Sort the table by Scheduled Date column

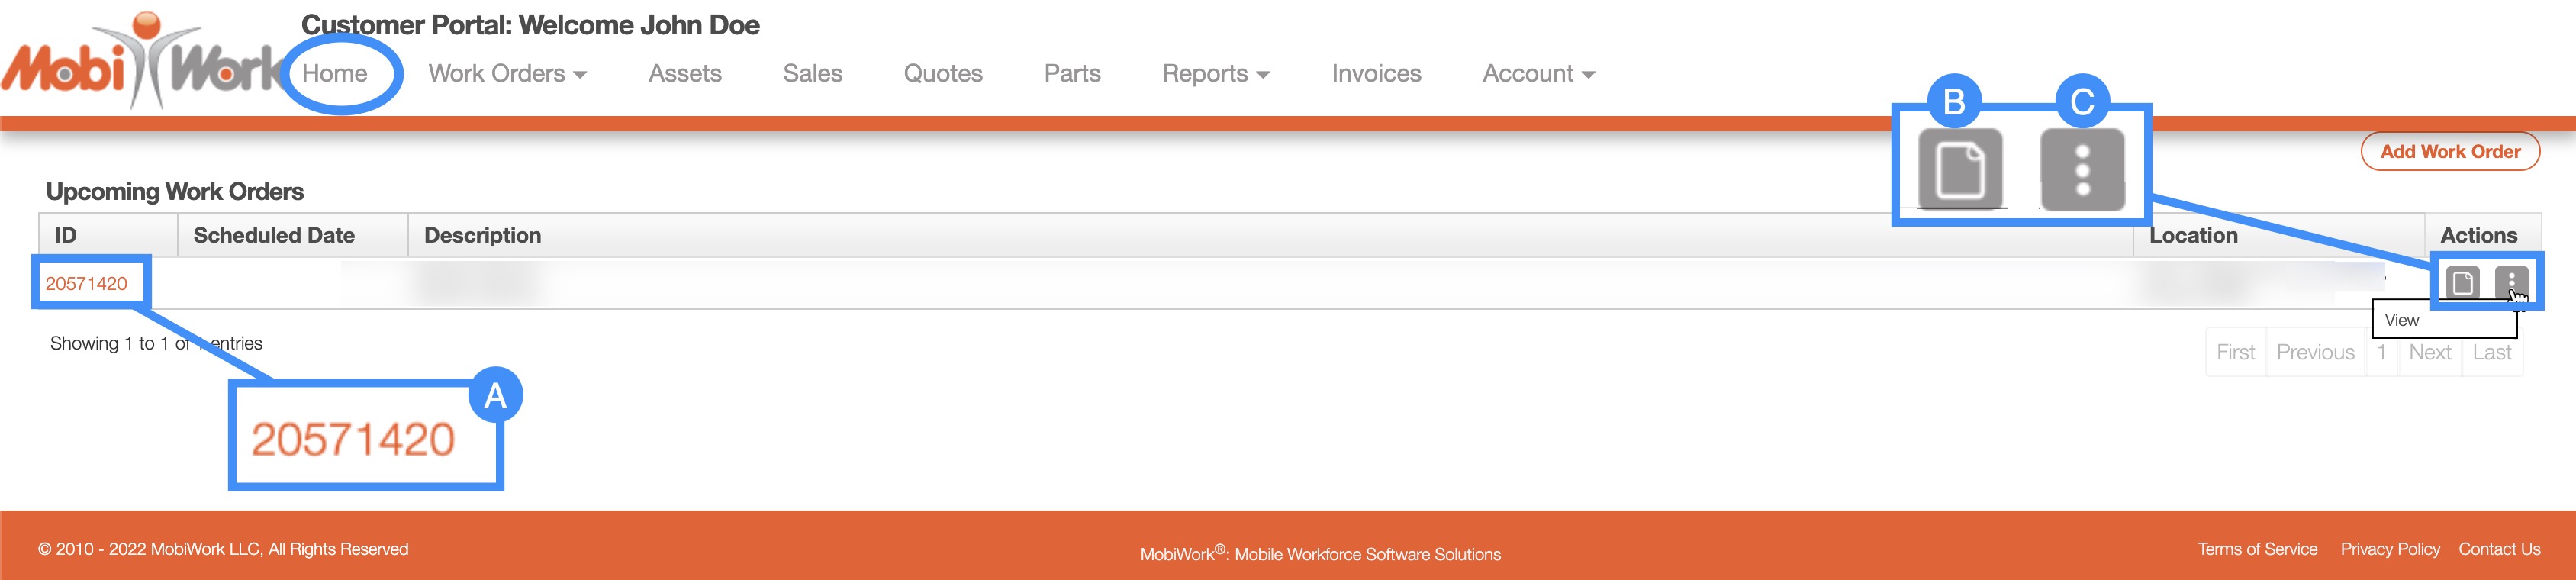coord(274,236)
